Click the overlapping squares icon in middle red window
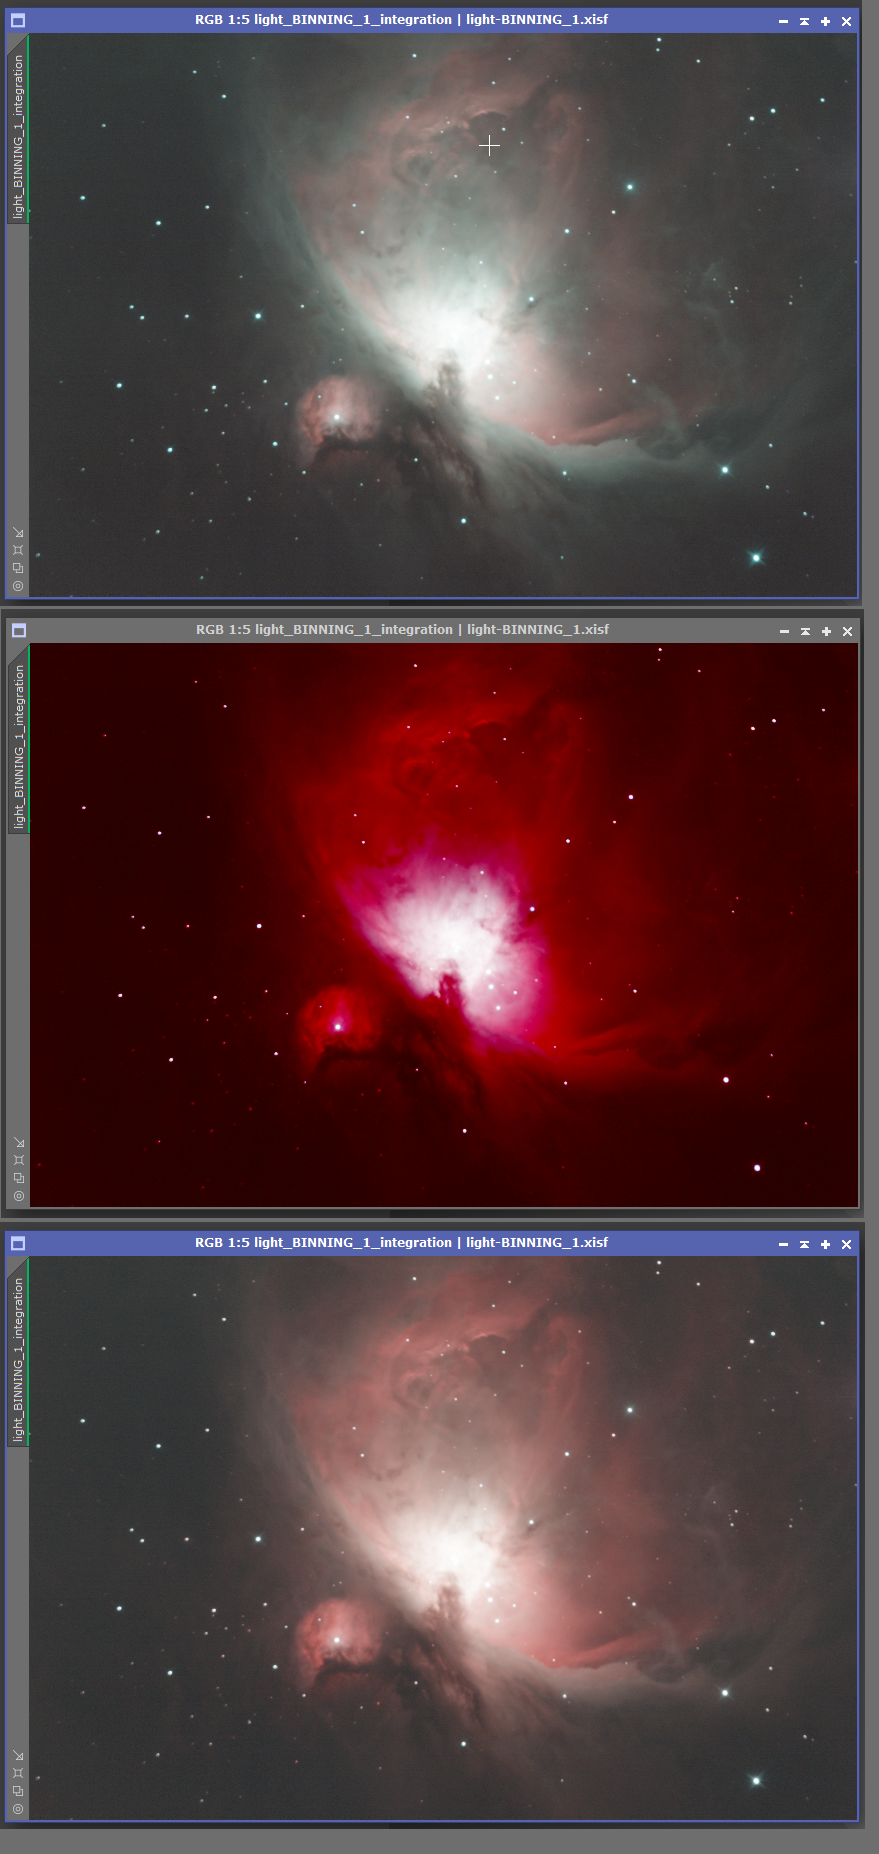The height and width of the screenshot is (1854, 879). (19, 1178)
